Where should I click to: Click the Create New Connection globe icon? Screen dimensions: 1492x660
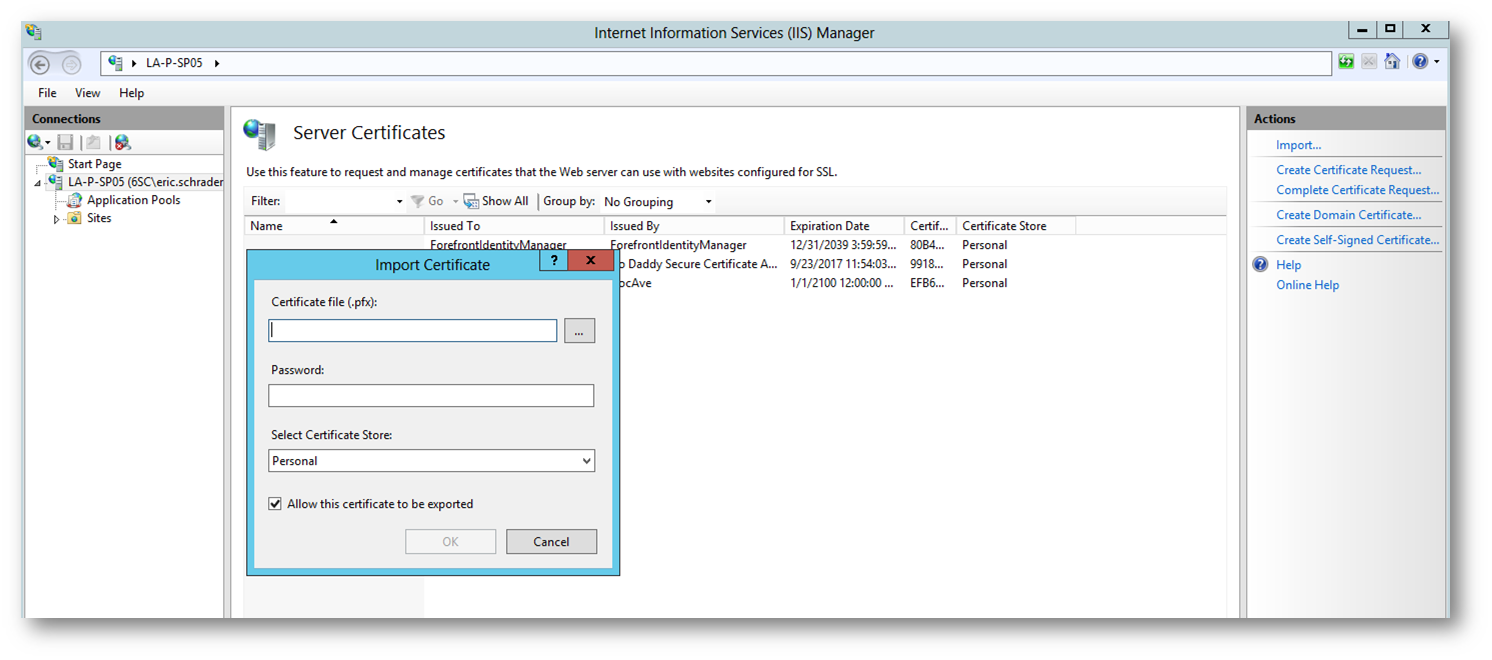point(36,143)
